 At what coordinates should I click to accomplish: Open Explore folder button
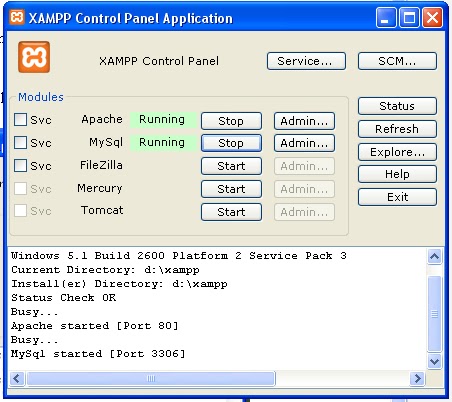coord(397,152)
